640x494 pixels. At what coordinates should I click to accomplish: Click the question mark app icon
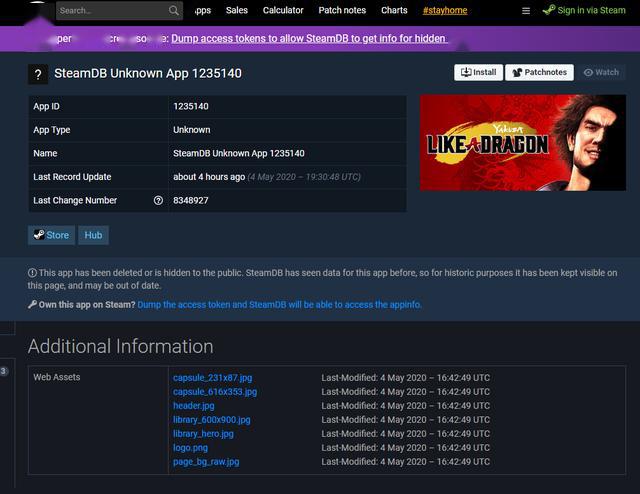[38, 74]
